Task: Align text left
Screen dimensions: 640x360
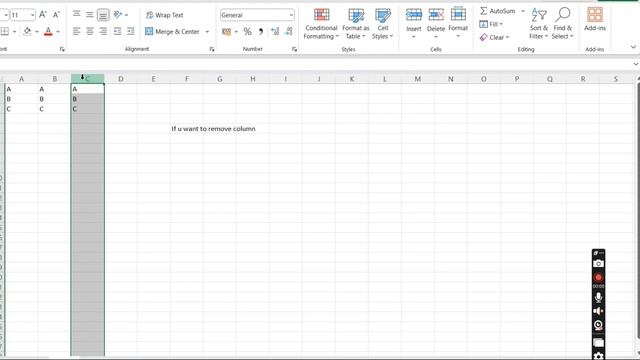Action: tap(76, 31)
